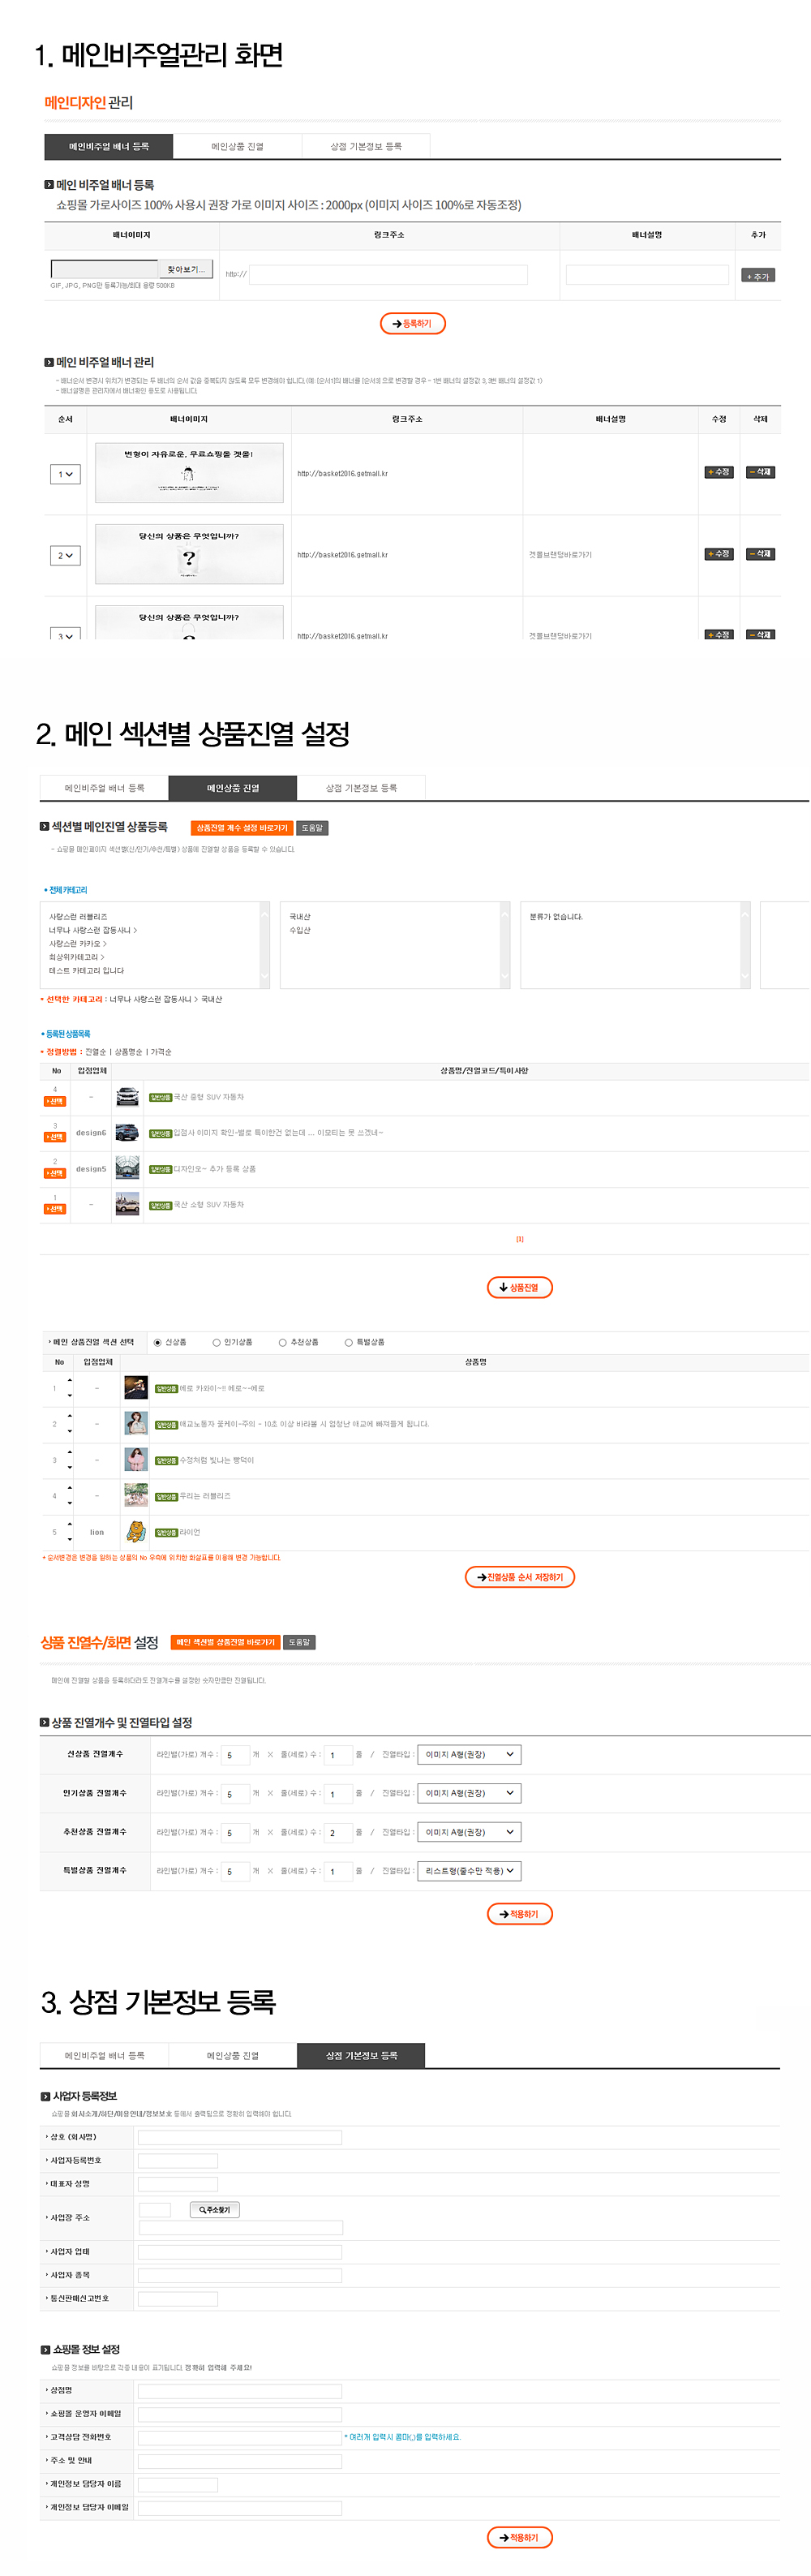The width and height of the screenshot is (811, 2576).
Task: Click the up arrow for product row 1
Action: point(70,1381)
